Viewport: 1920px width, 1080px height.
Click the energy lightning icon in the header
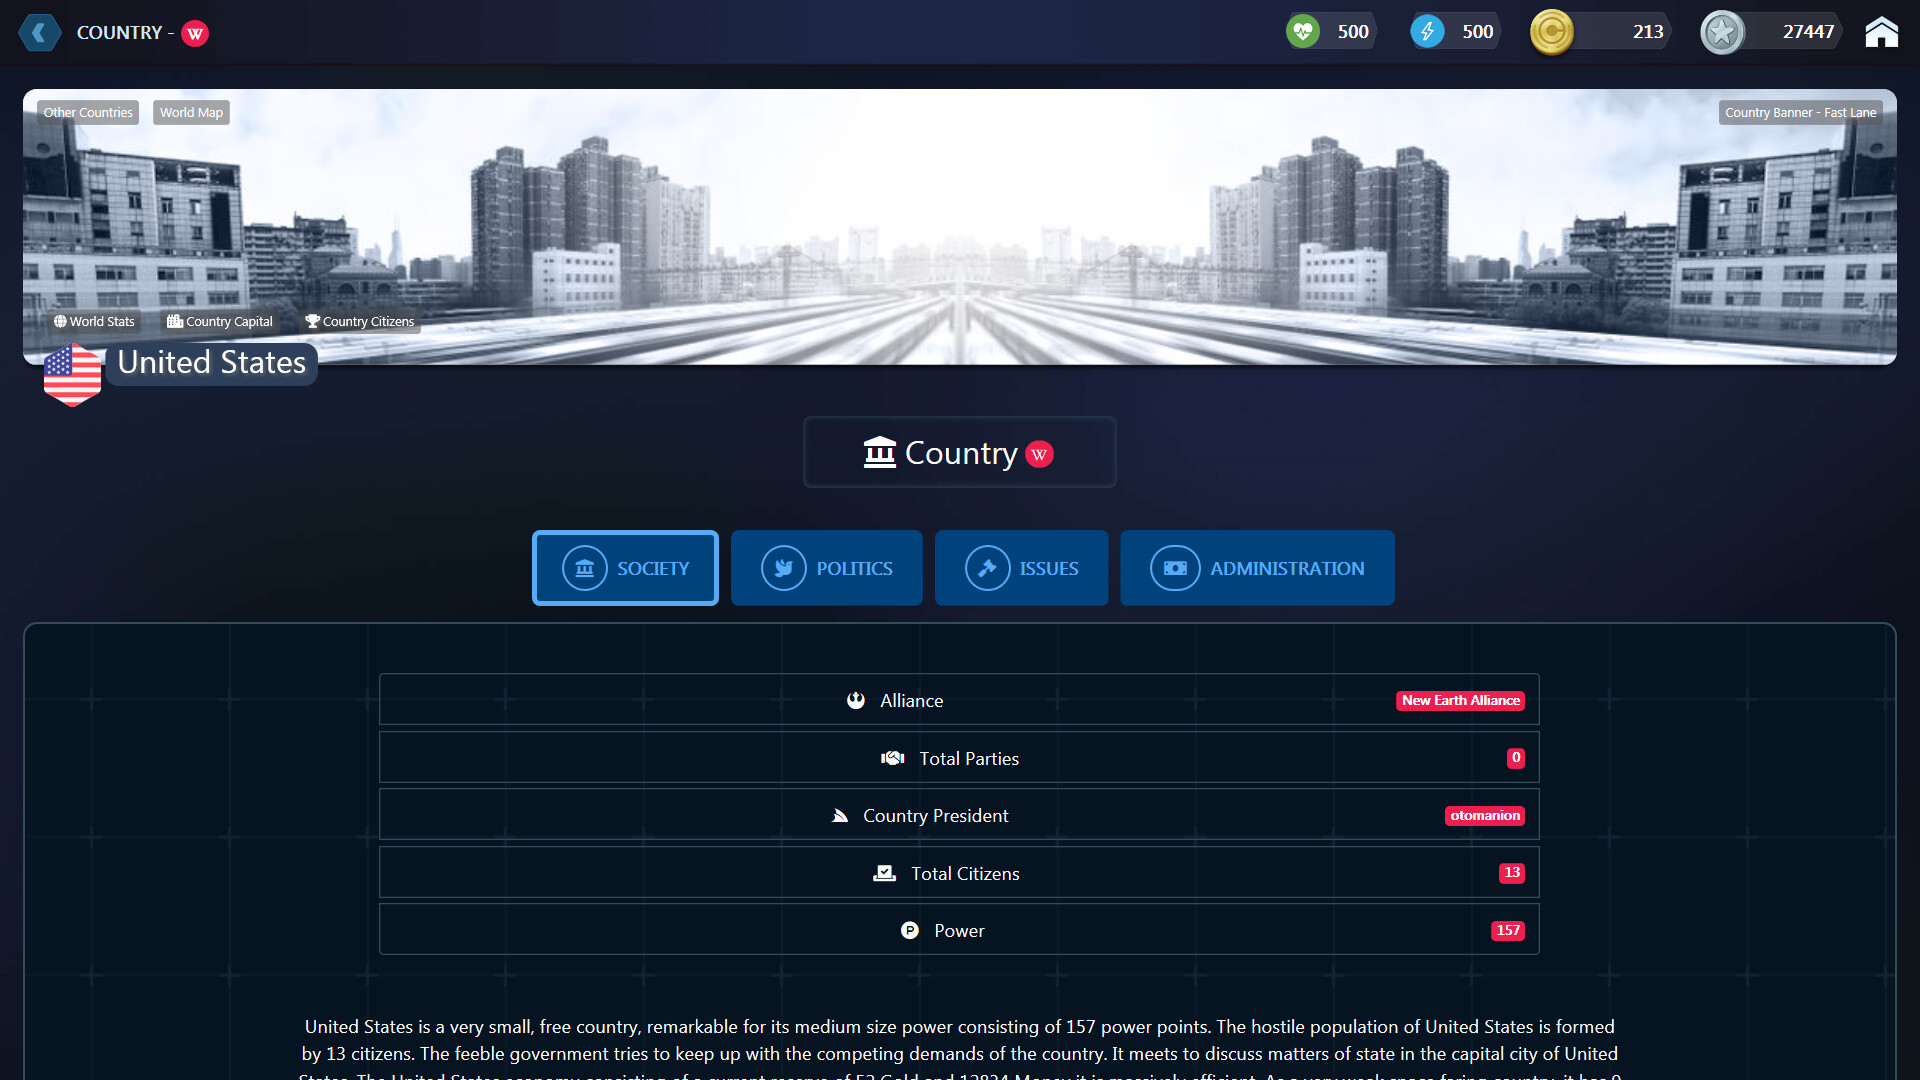tap(1427, 31)
